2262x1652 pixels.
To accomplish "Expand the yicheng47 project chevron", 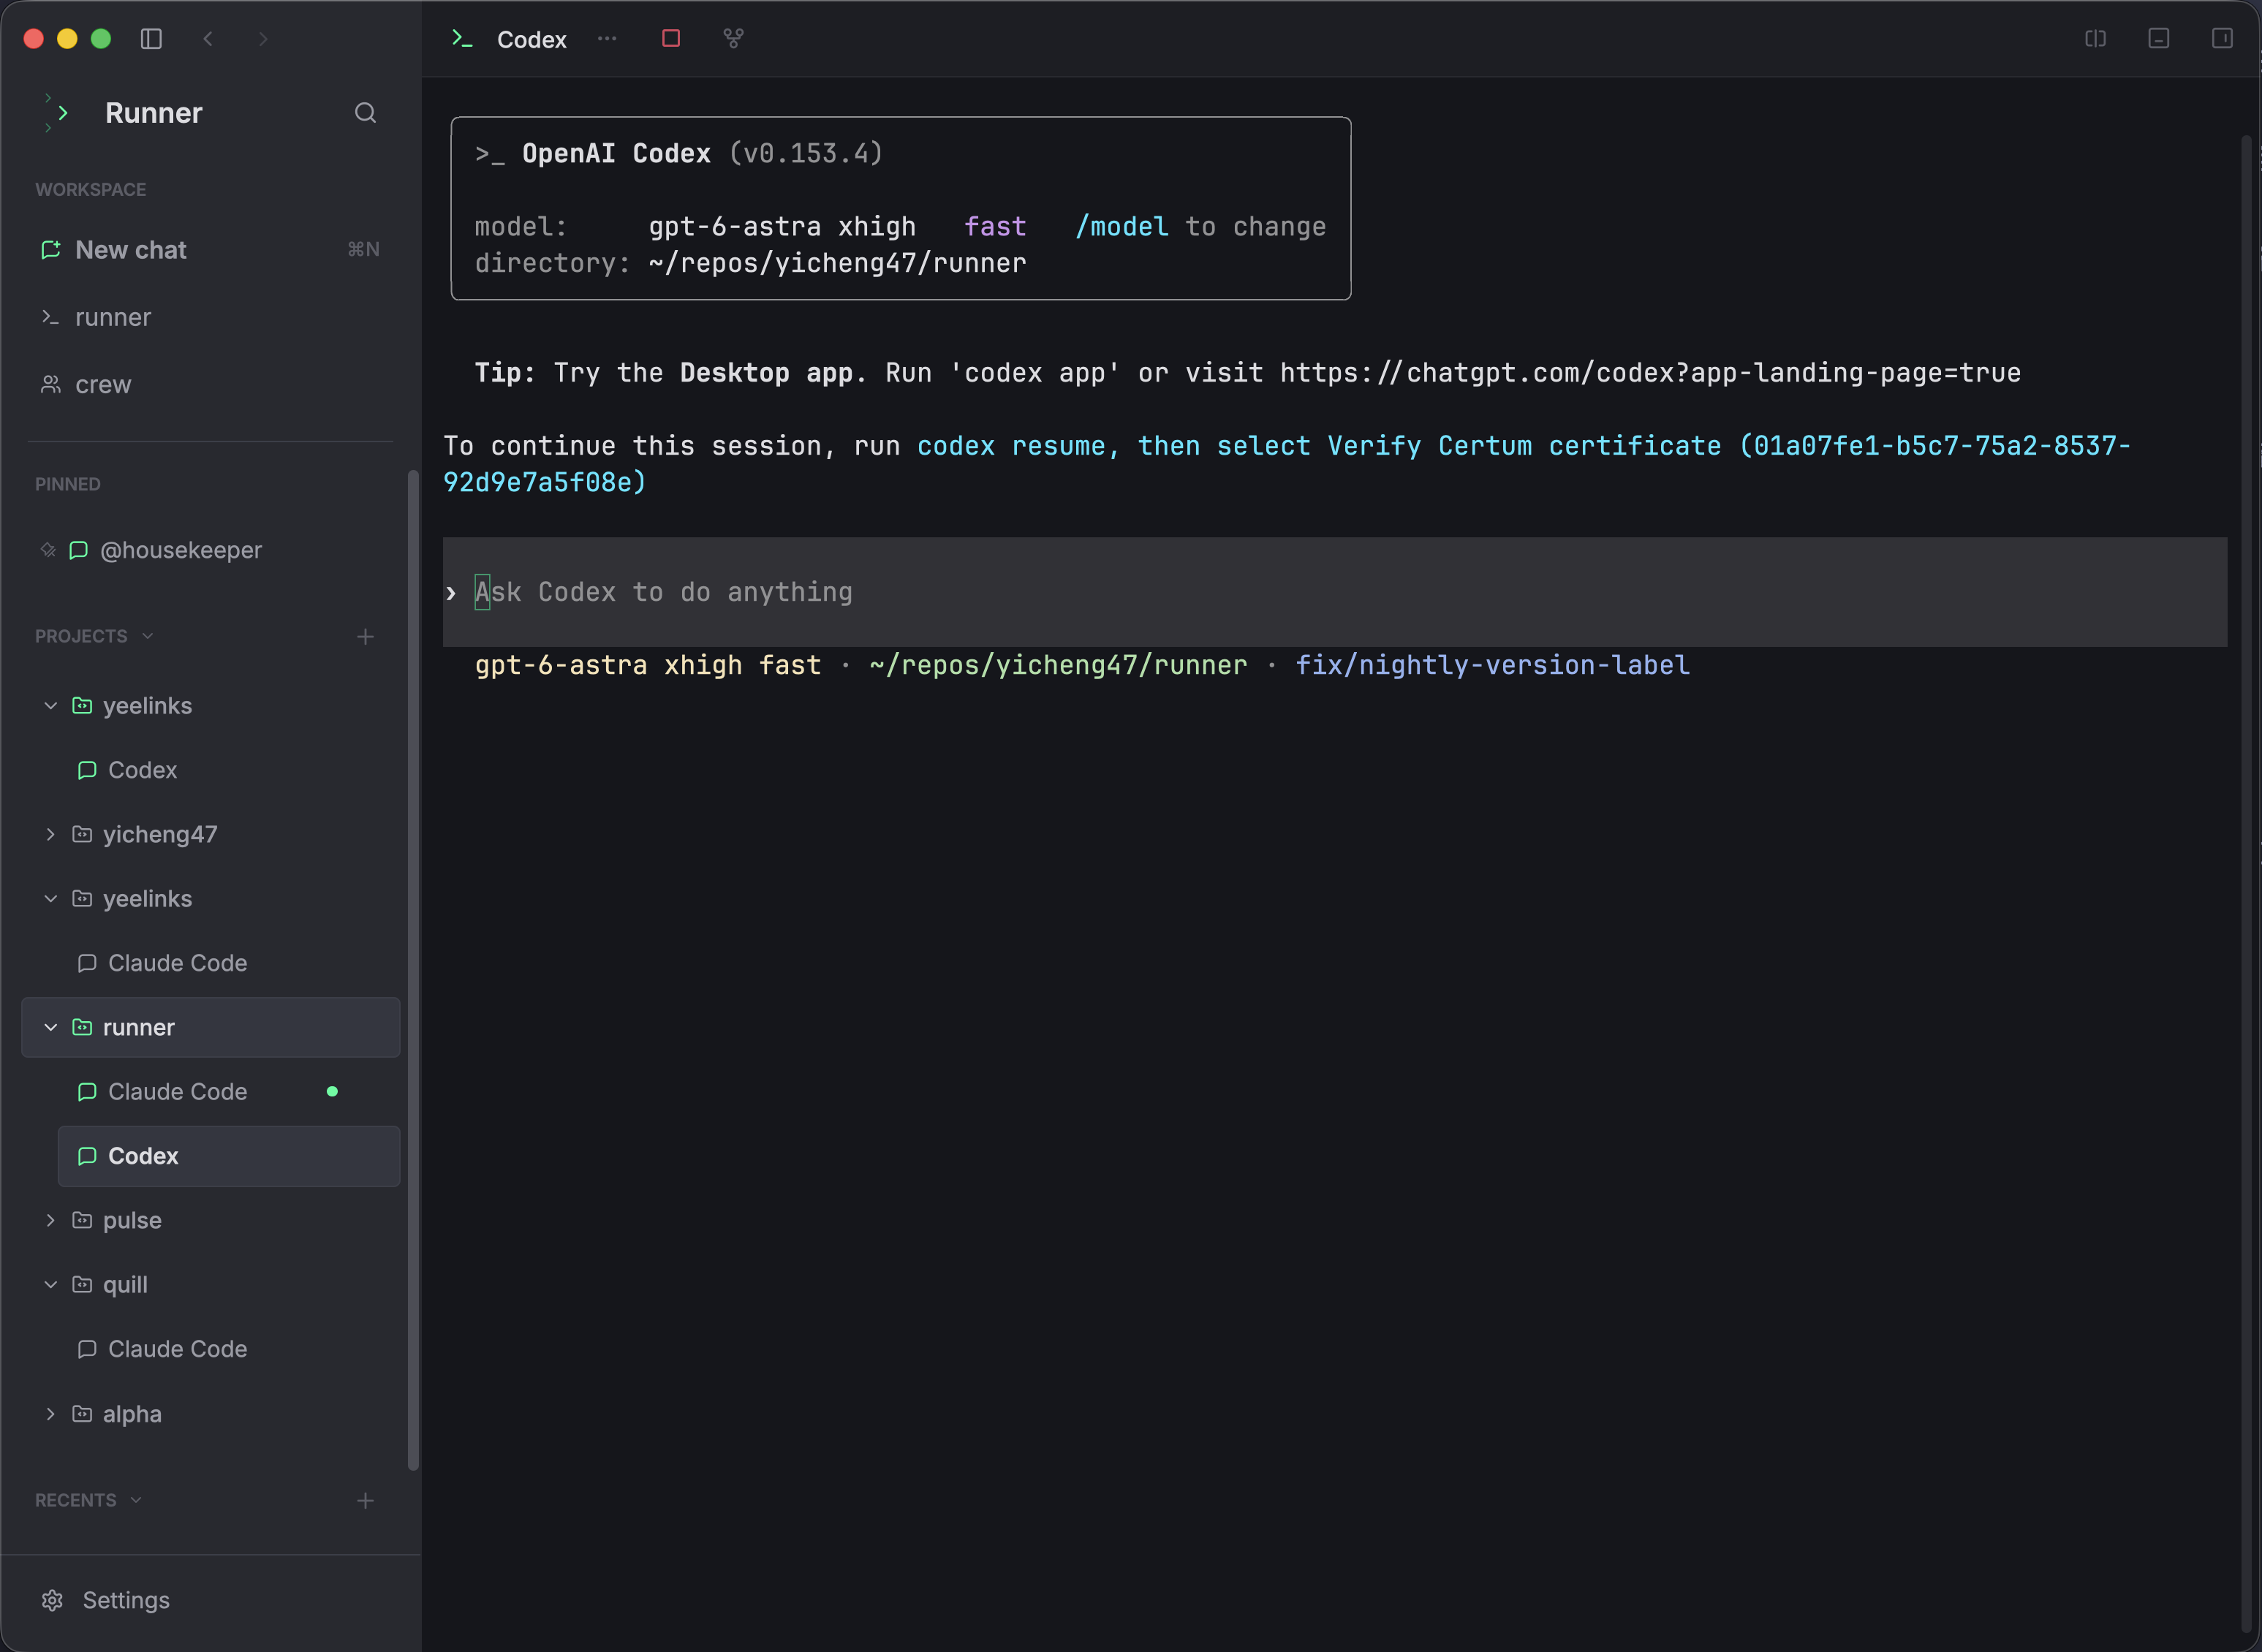I will pyautogui.click(x=50, y=834).
